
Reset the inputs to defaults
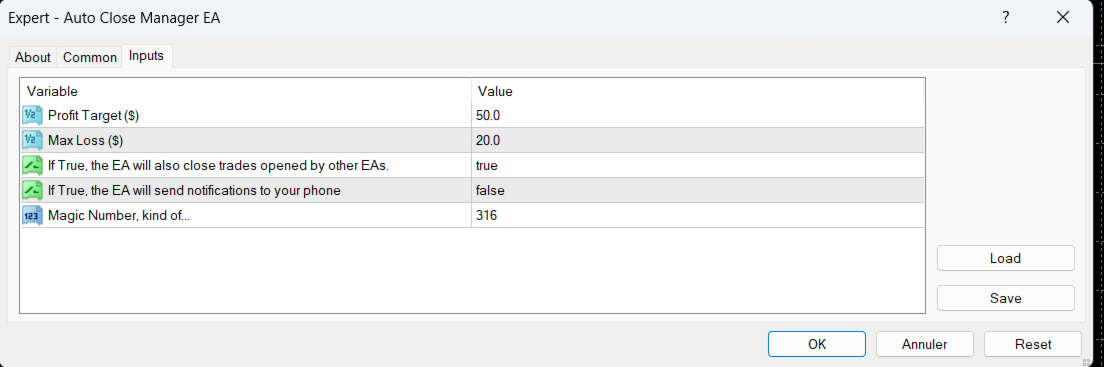[x=1033, y=344]
